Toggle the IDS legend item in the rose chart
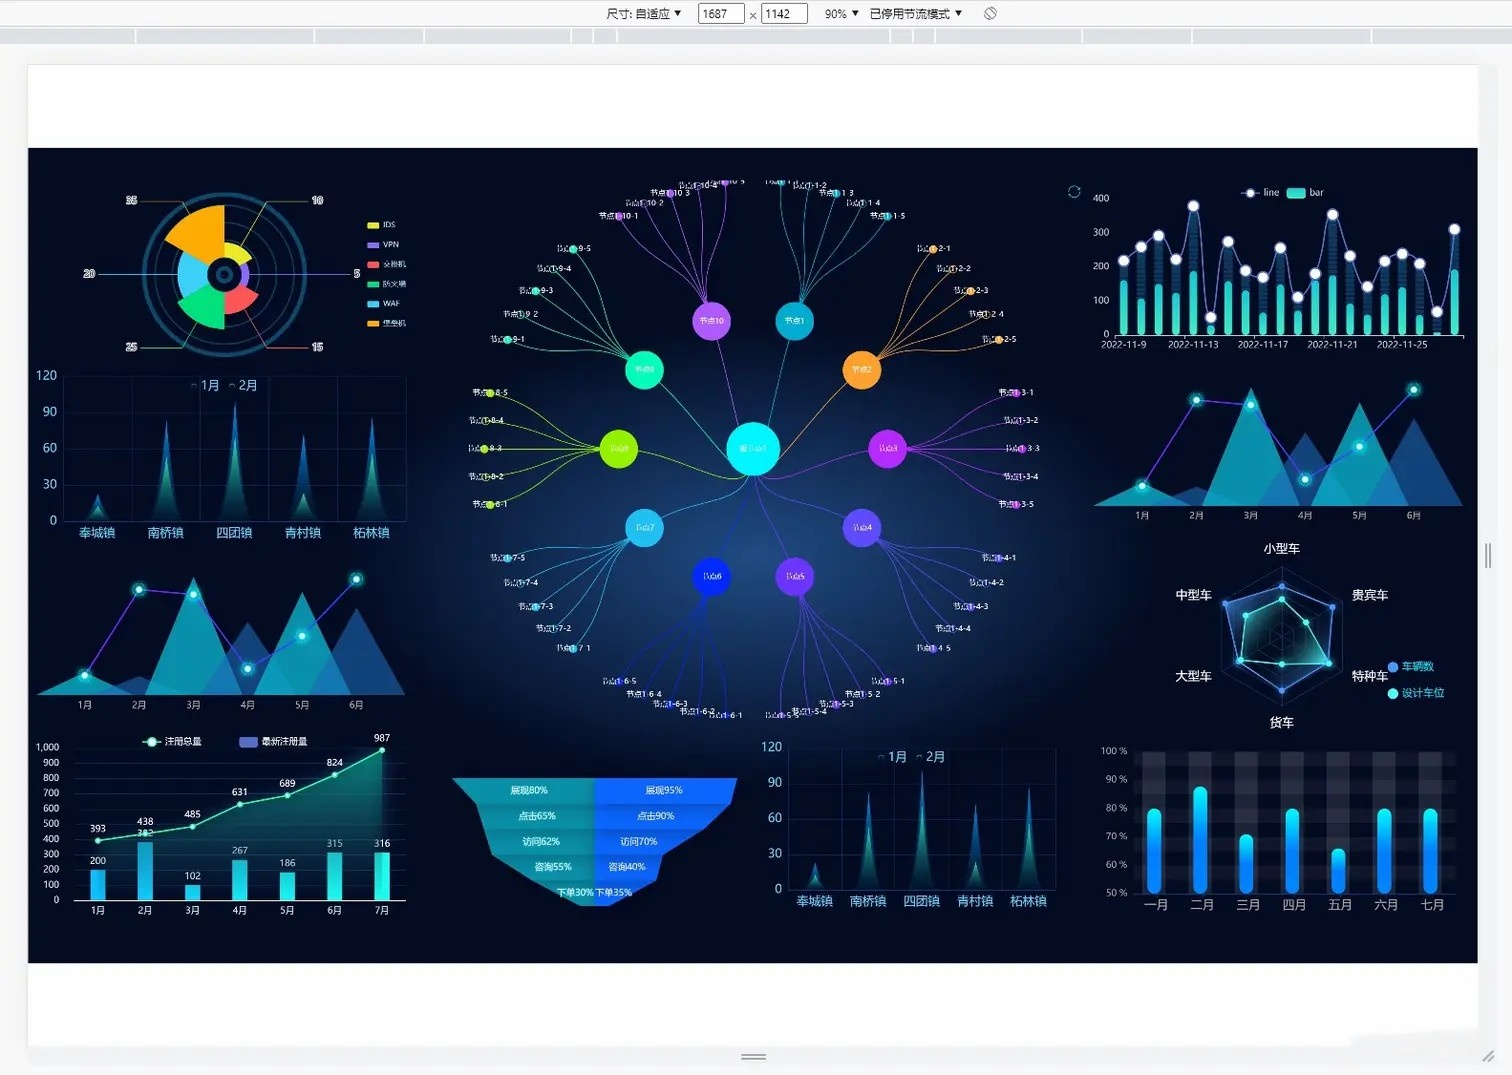 [381, 225]
